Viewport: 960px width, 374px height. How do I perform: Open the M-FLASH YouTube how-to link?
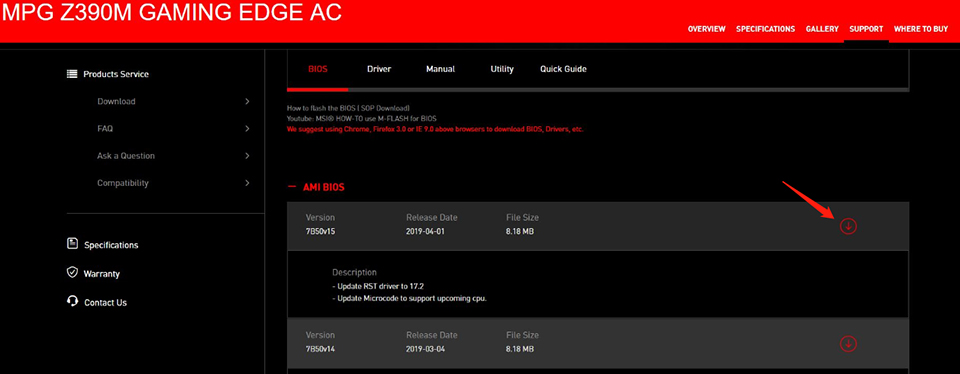pyautogui.click(x=362, y=118)
